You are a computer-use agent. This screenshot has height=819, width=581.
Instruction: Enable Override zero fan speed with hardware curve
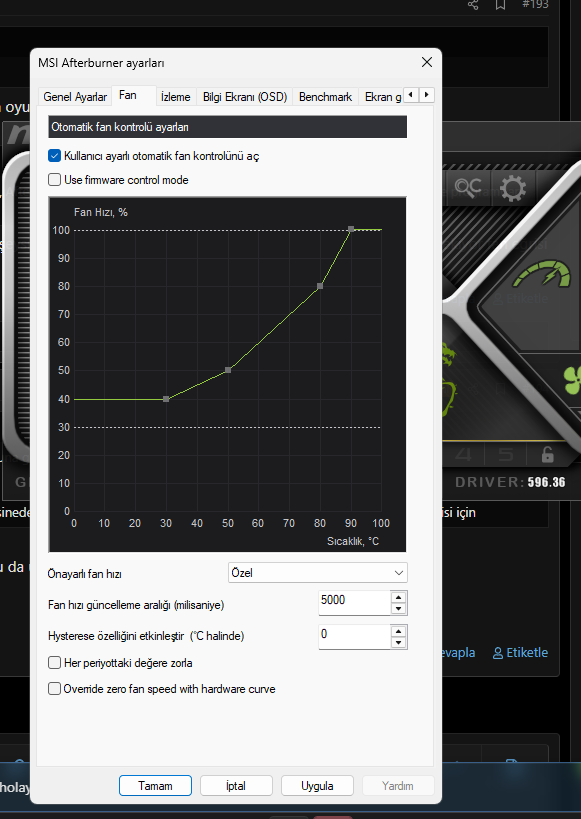(x=54, y=689)
